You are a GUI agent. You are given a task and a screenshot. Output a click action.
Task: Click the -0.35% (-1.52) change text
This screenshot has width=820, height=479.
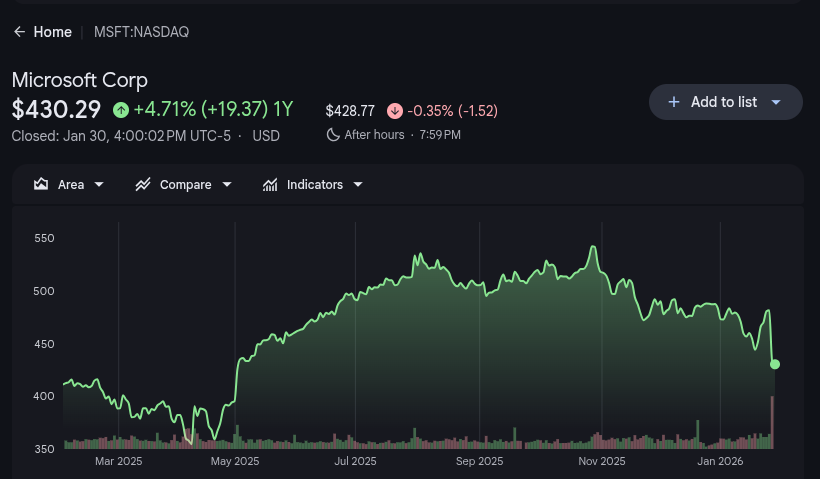pos(452,111)
